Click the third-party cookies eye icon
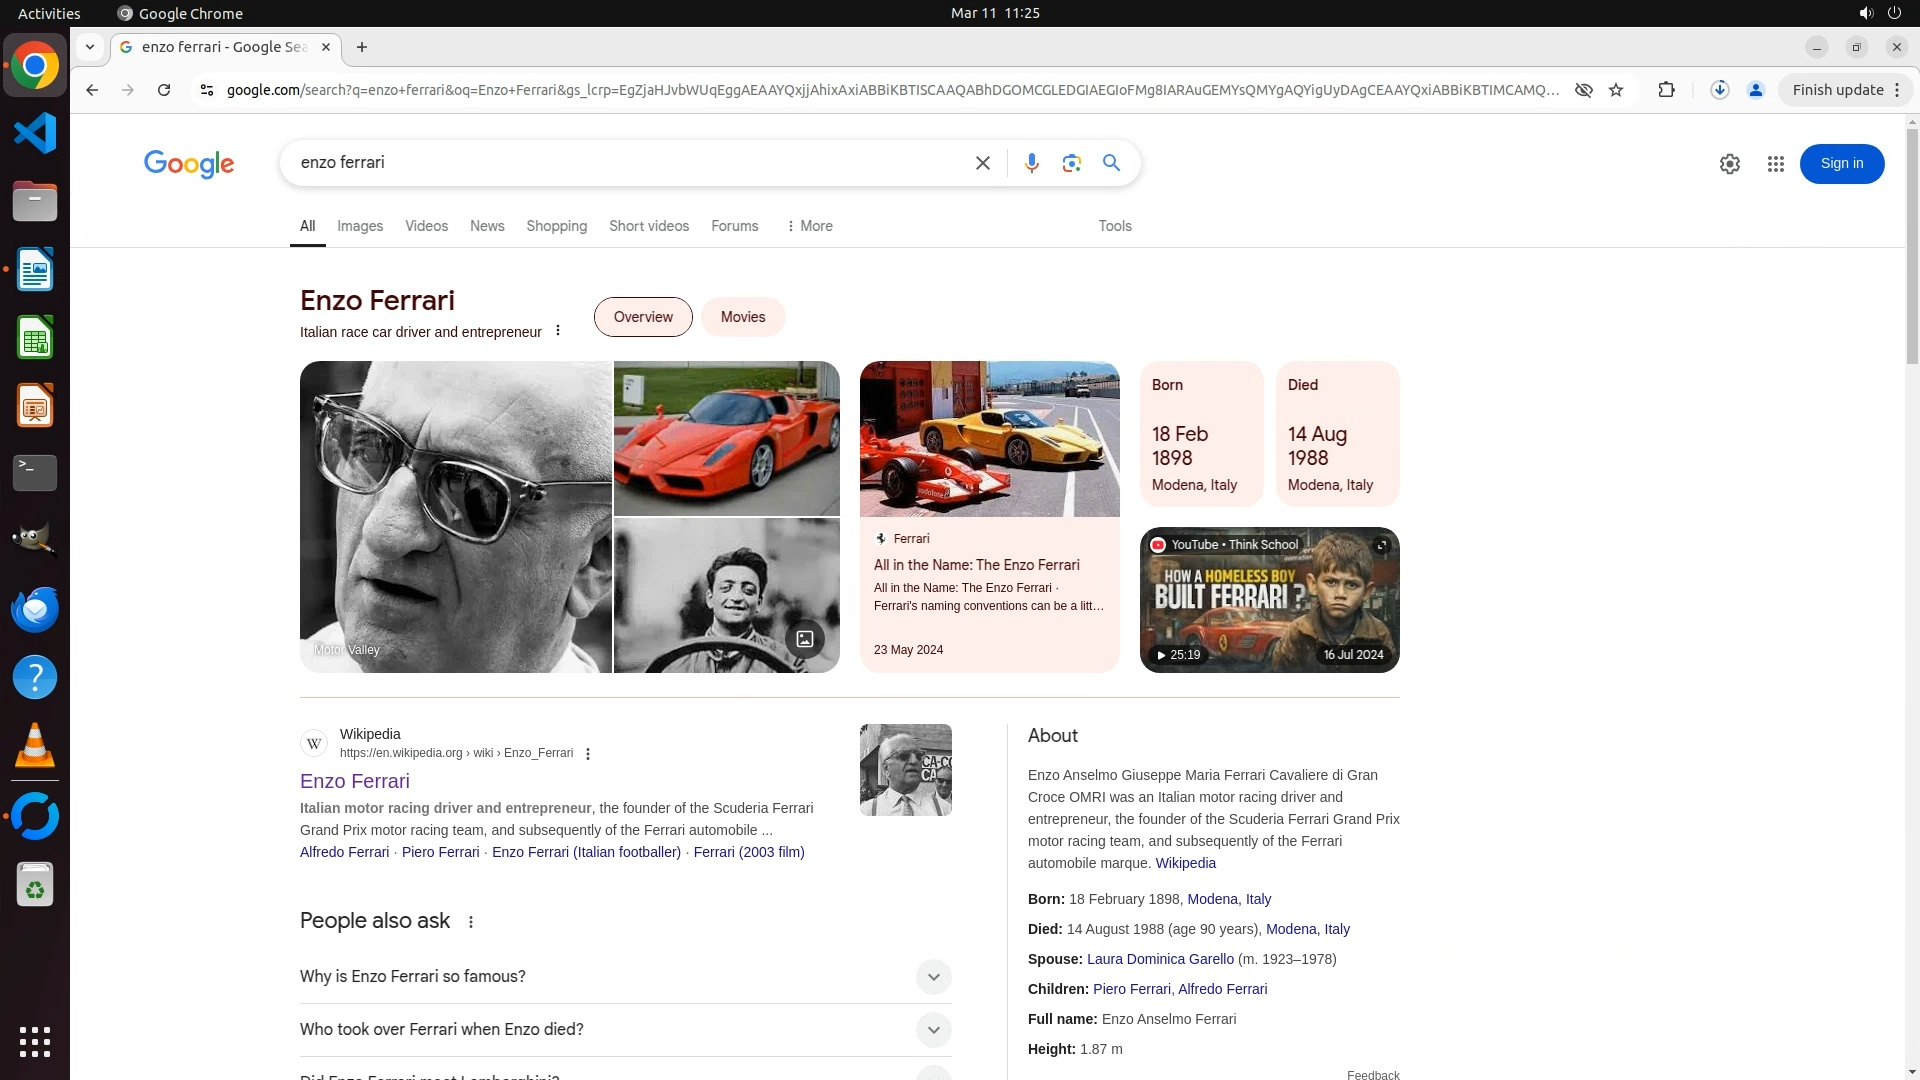 coord(1583,90)
